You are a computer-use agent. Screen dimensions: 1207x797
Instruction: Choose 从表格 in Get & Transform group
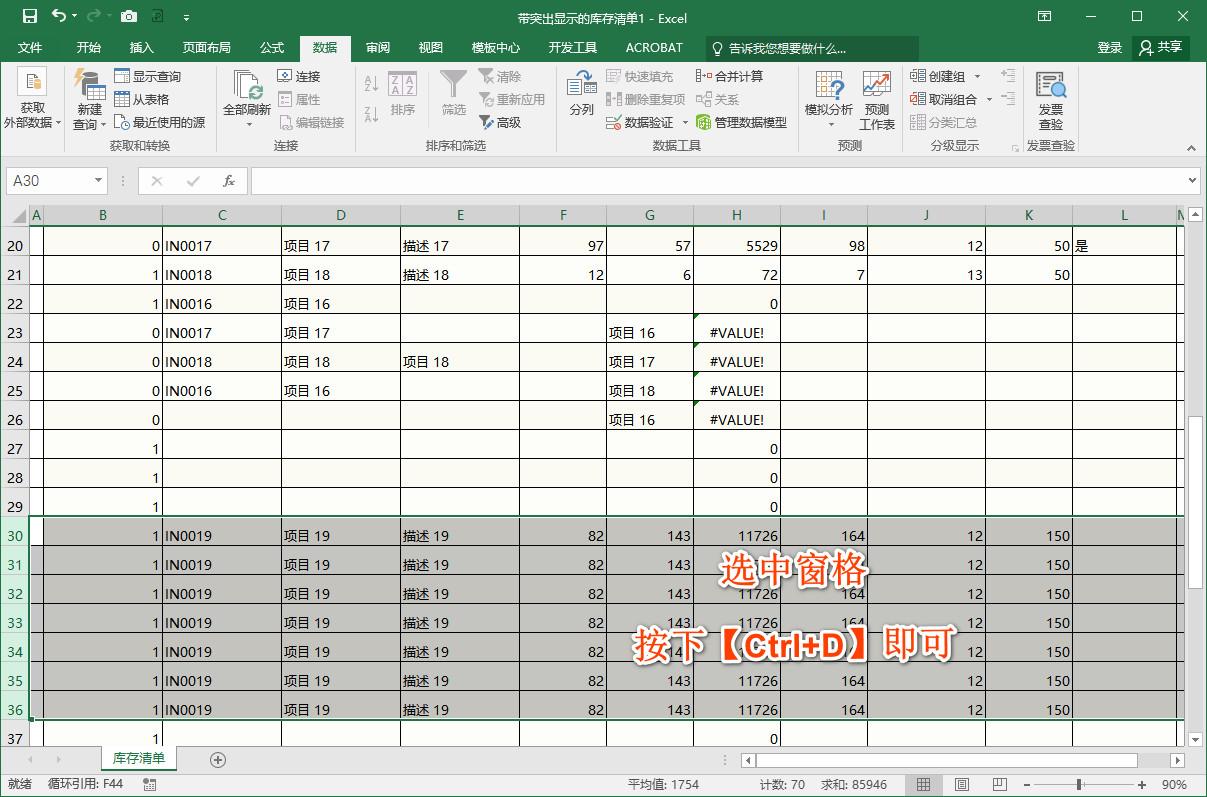[141, 99]
